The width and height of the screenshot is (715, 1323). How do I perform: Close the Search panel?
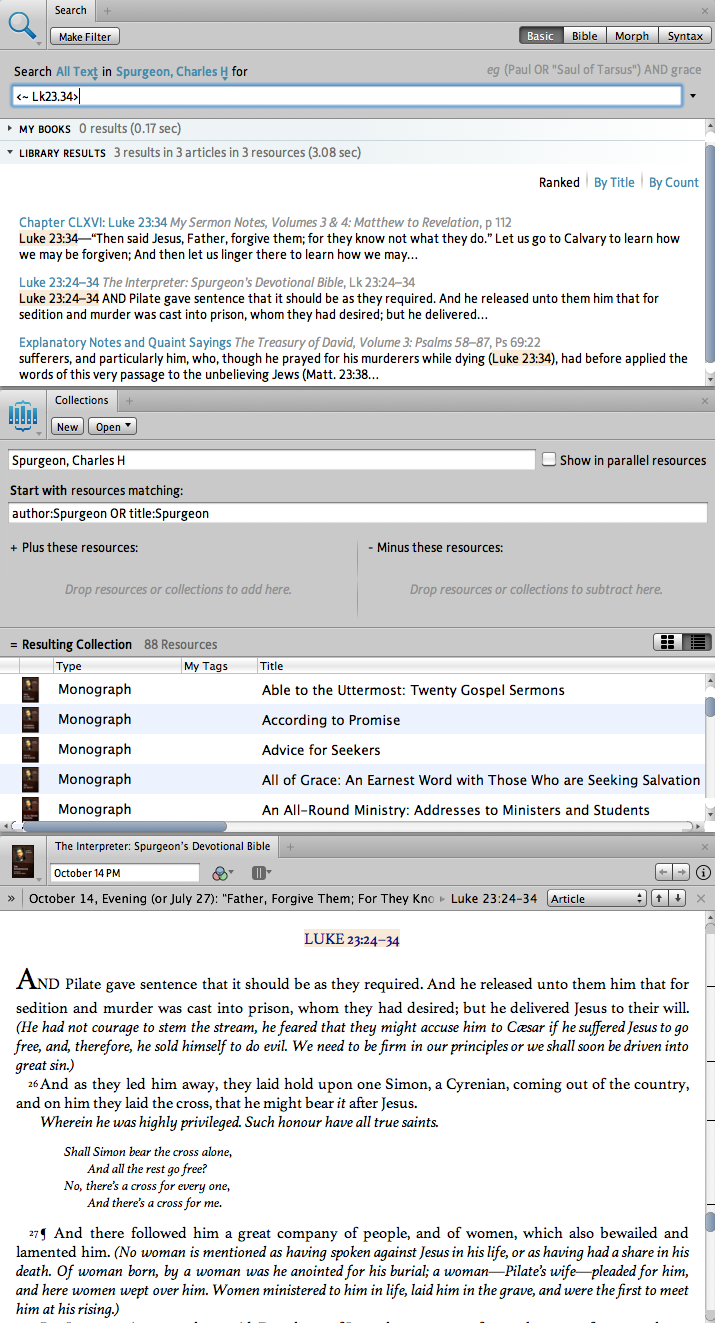[704, 10]
